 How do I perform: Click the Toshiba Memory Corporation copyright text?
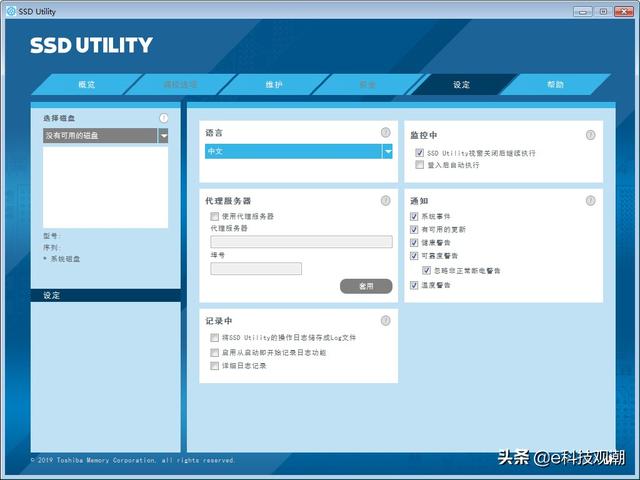pos(132,460)
